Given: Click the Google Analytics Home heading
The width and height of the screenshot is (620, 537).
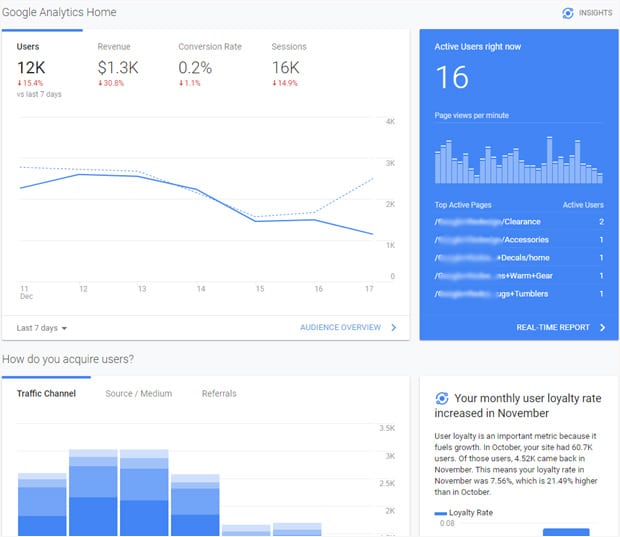Looking at the screenshot, I should tap(59, 12).
